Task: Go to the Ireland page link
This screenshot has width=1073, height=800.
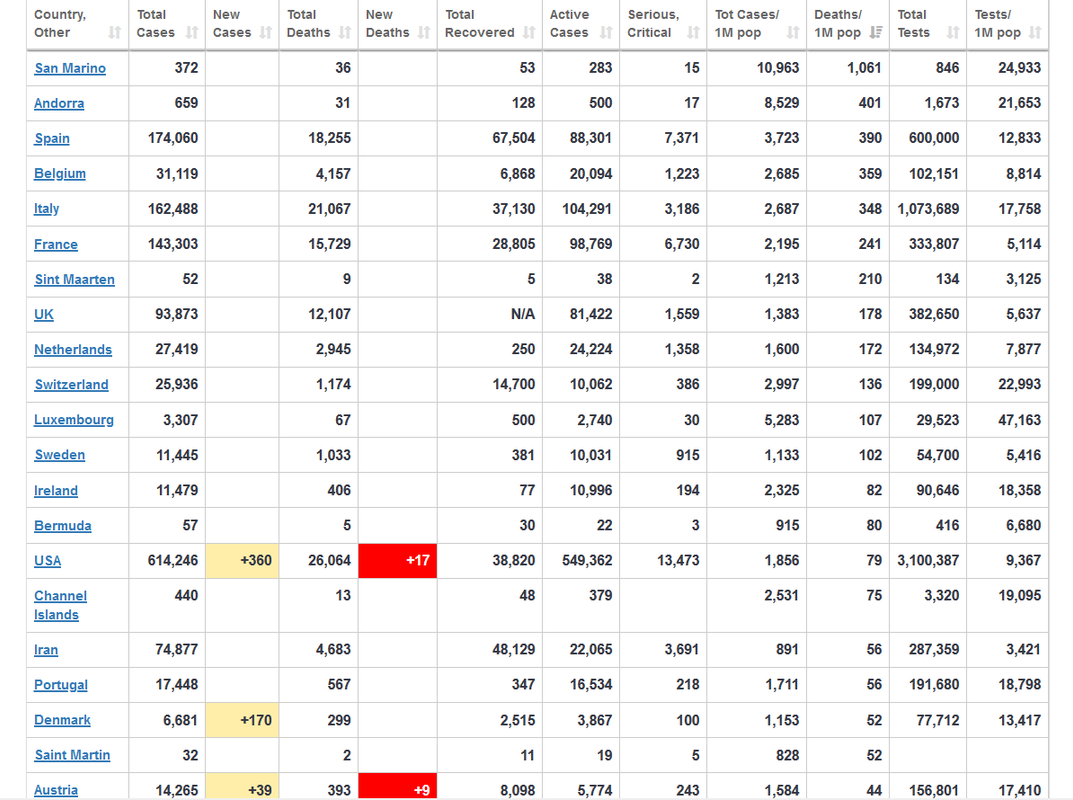Action: [x=56, y=491]
